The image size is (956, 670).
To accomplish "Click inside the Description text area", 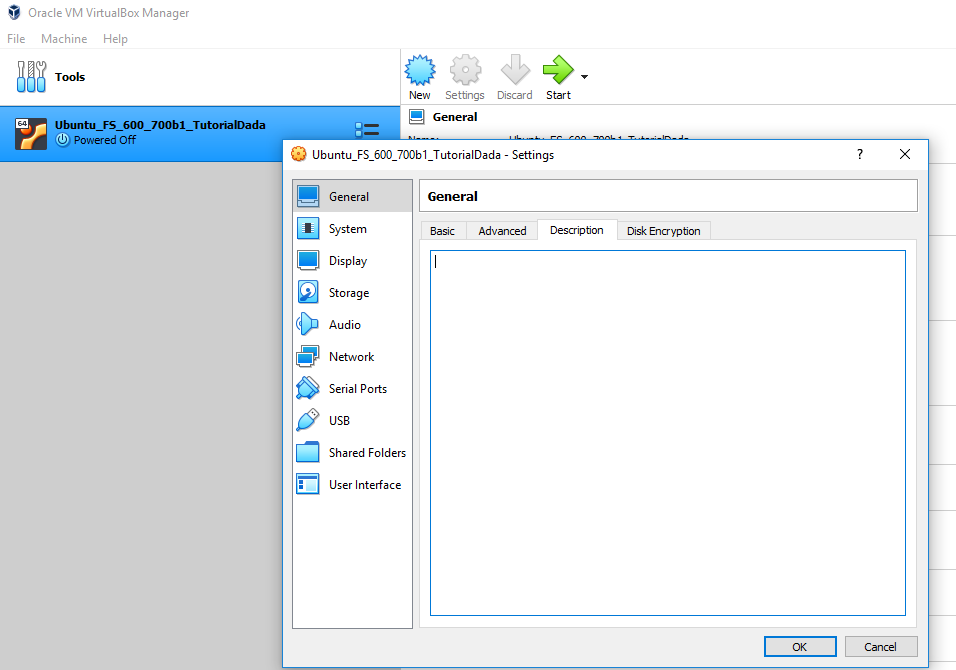I will click(x=667, y=432).
